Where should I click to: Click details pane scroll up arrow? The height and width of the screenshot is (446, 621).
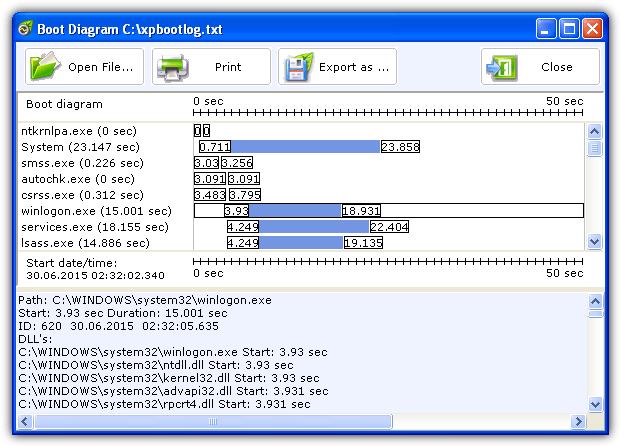pyautogui.click(x=595, y=301)
